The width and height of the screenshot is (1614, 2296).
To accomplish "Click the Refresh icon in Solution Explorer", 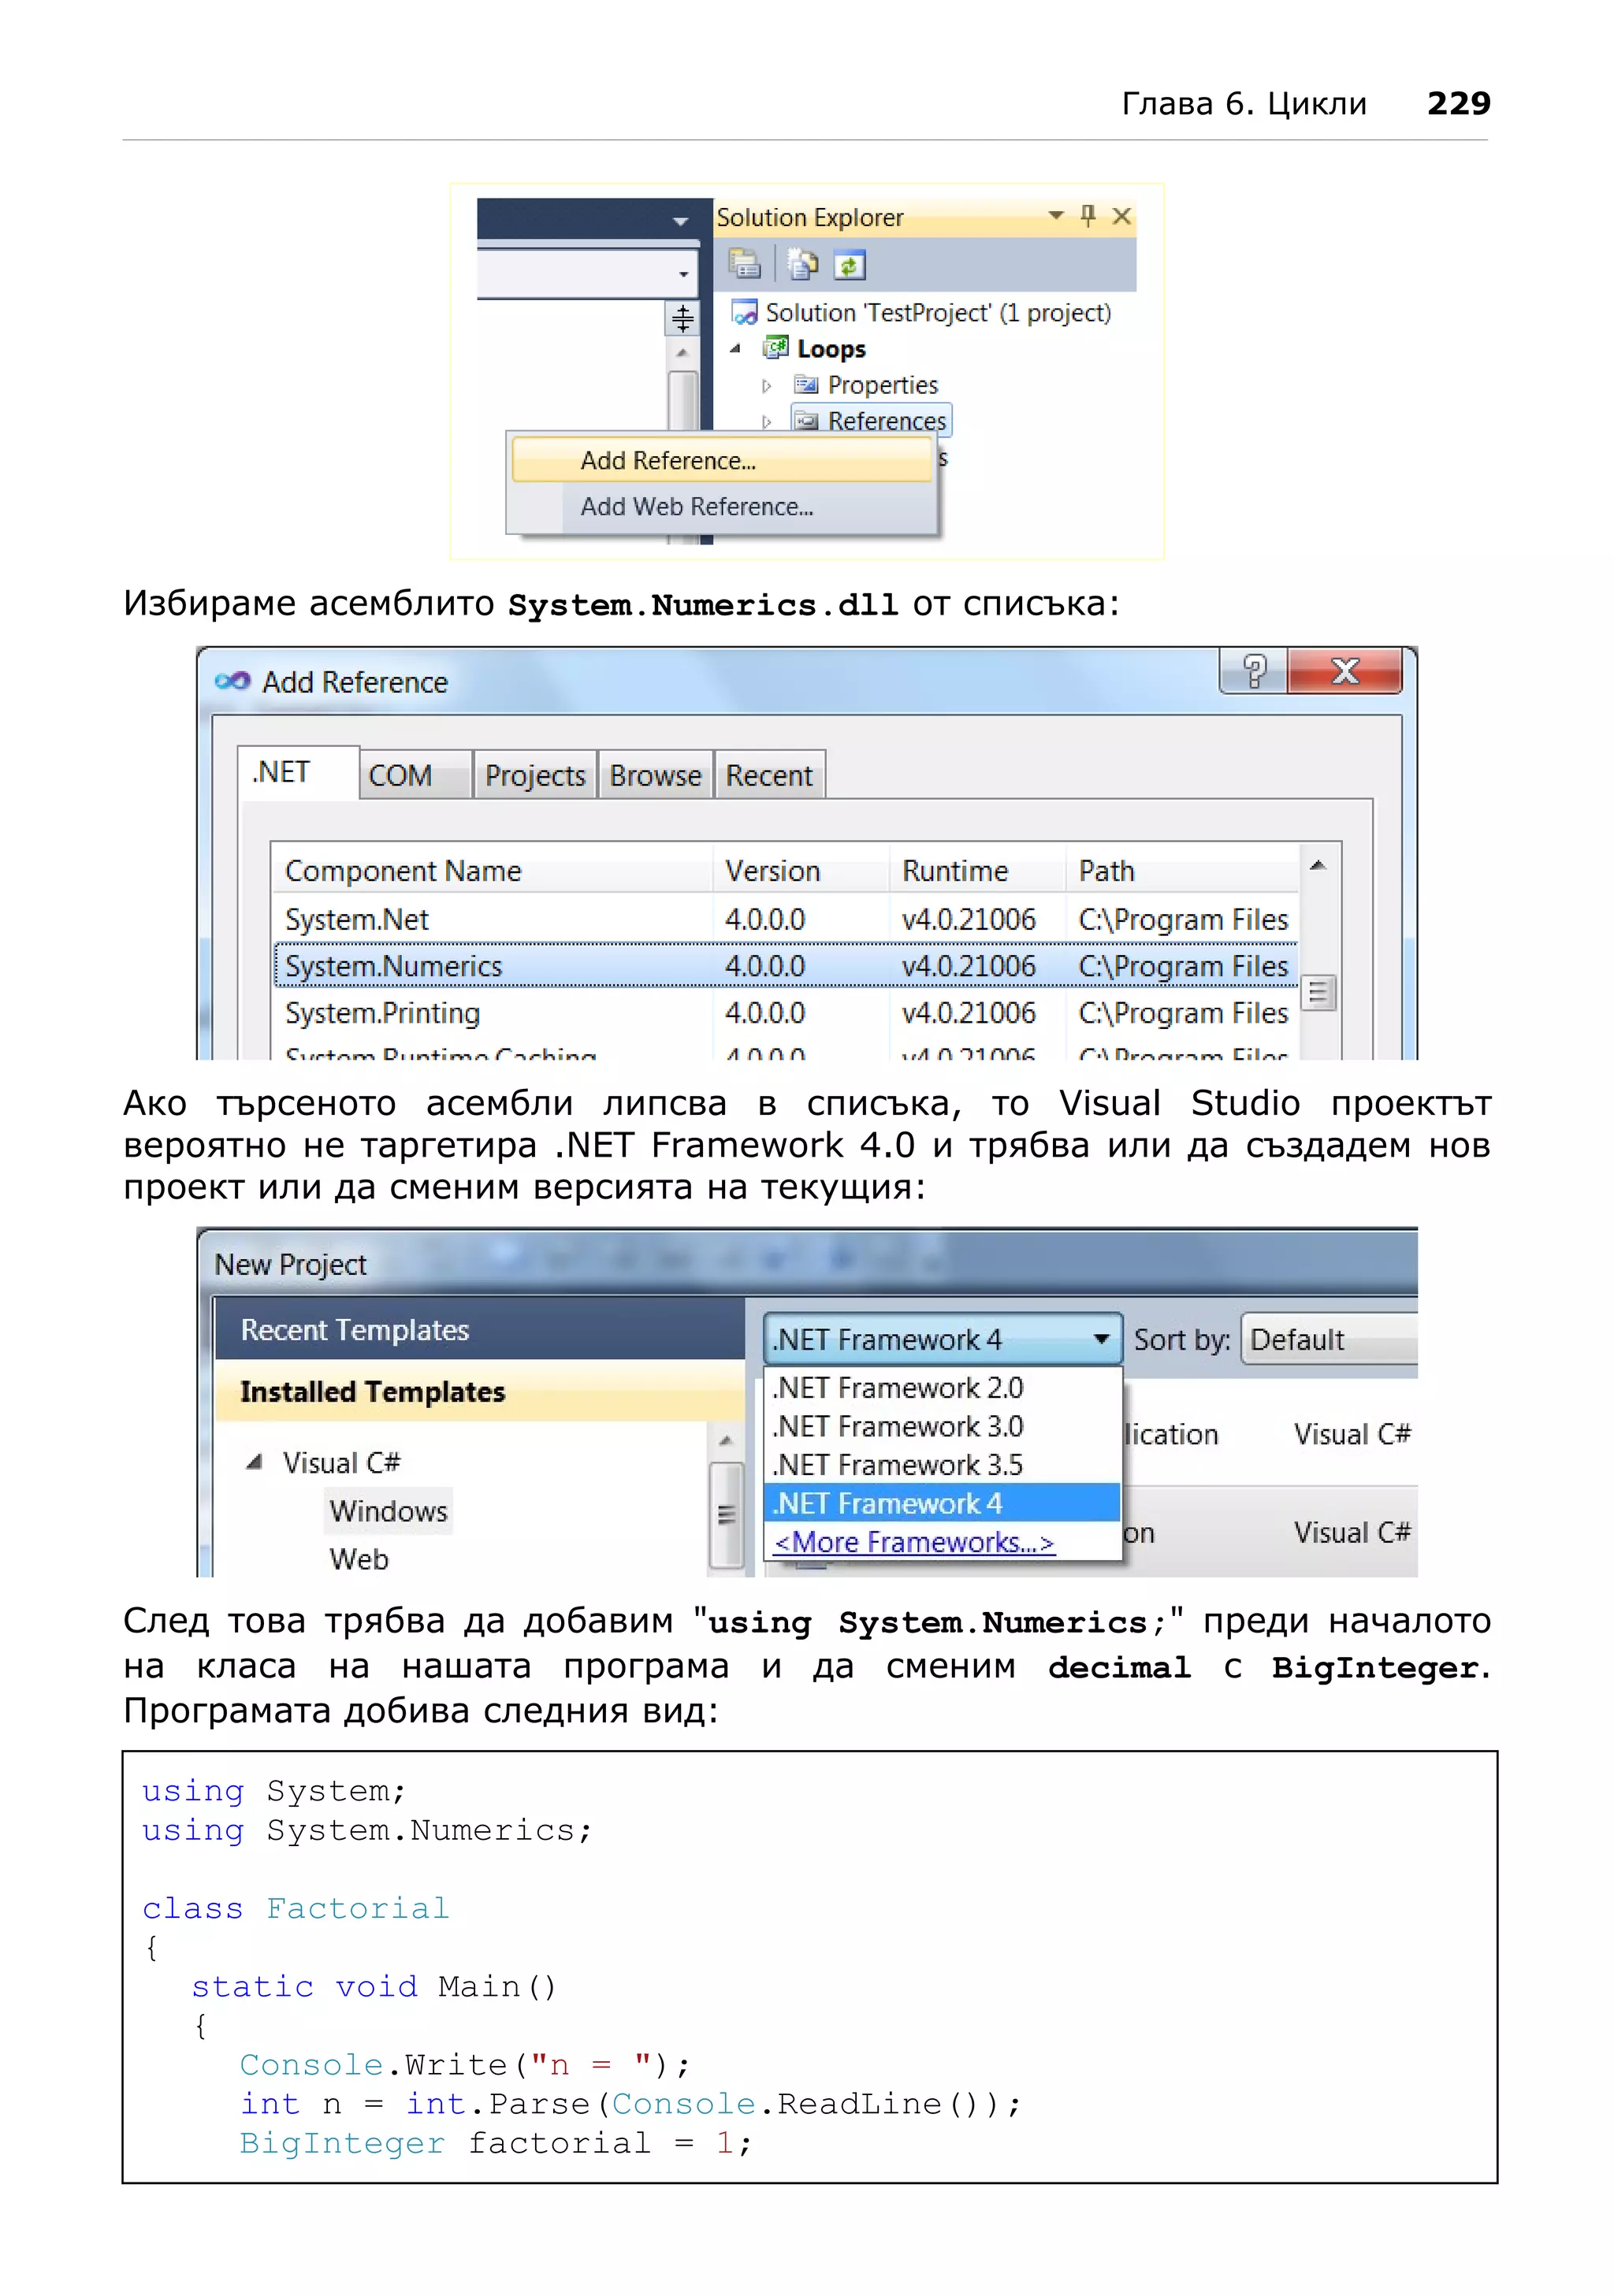I will 849,265.
